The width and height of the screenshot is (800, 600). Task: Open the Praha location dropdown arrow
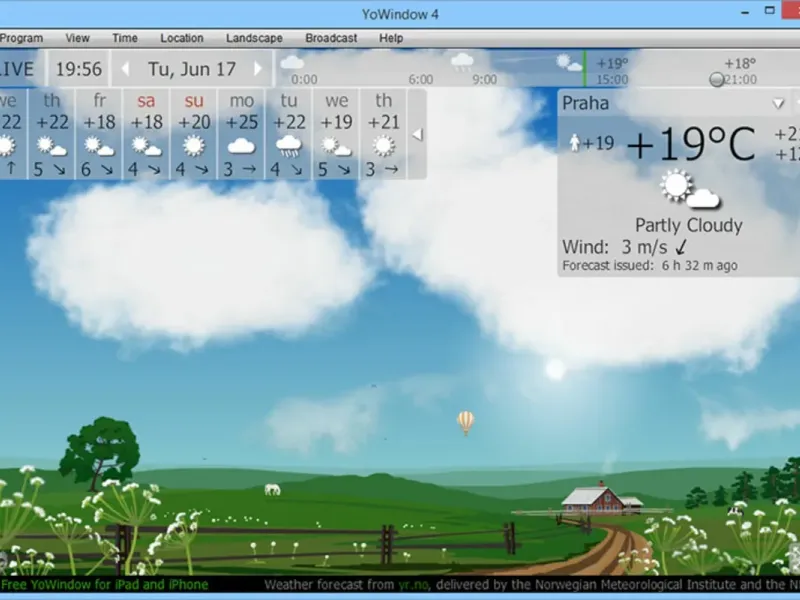[x=778, y=104]
